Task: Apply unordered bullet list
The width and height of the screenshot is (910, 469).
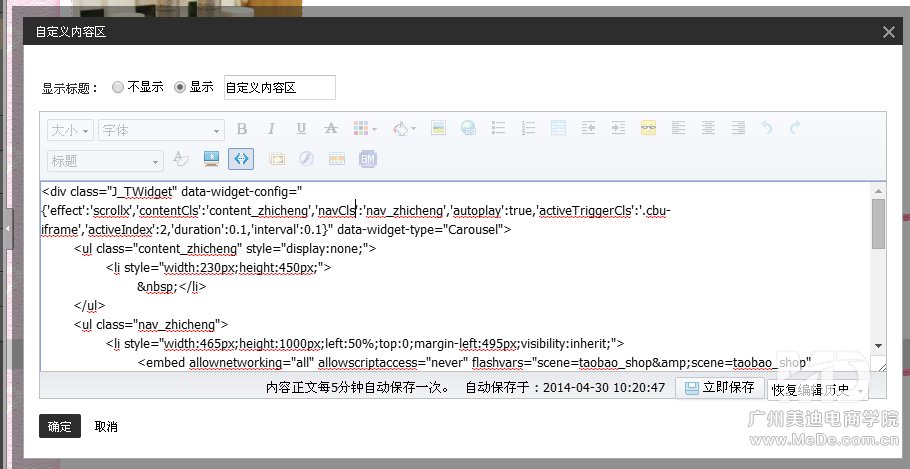Action: tap(498, 129)
